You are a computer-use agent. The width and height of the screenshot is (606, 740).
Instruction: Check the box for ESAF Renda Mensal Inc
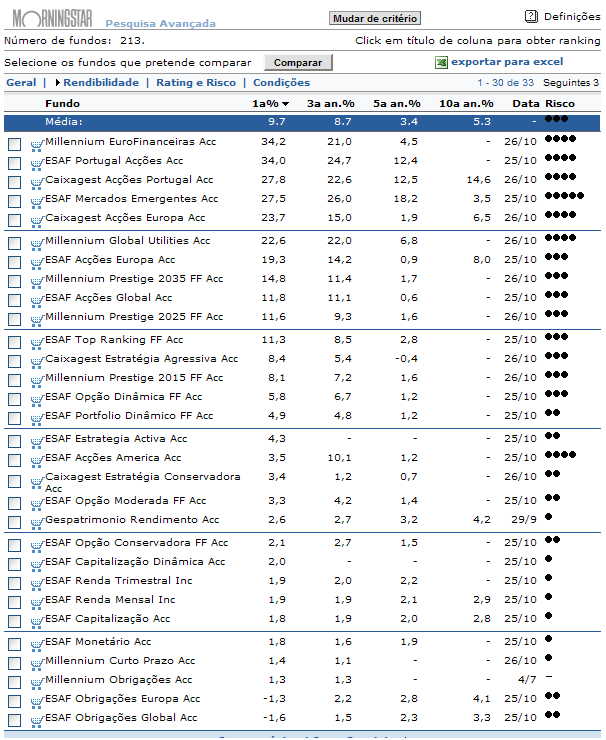pos(14,601)
